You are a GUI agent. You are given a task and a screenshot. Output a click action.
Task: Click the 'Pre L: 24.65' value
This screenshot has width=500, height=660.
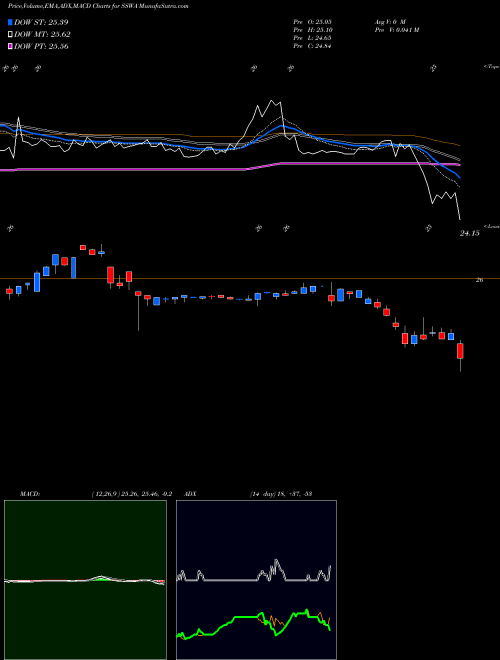tap(312, 38)
